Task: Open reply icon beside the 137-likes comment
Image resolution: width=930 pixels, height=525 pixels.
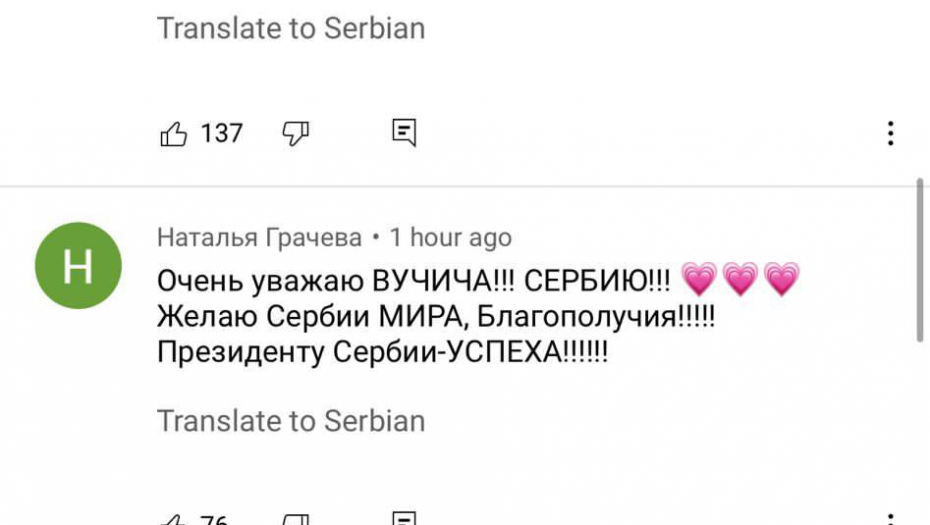Action: click(x=403, y=133)
